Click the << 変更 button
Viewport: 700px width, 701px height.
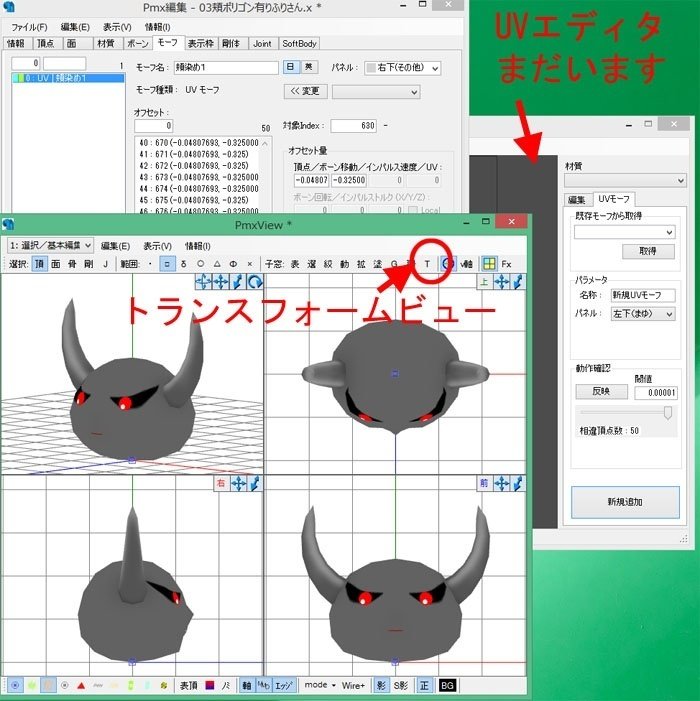[306, 92]
